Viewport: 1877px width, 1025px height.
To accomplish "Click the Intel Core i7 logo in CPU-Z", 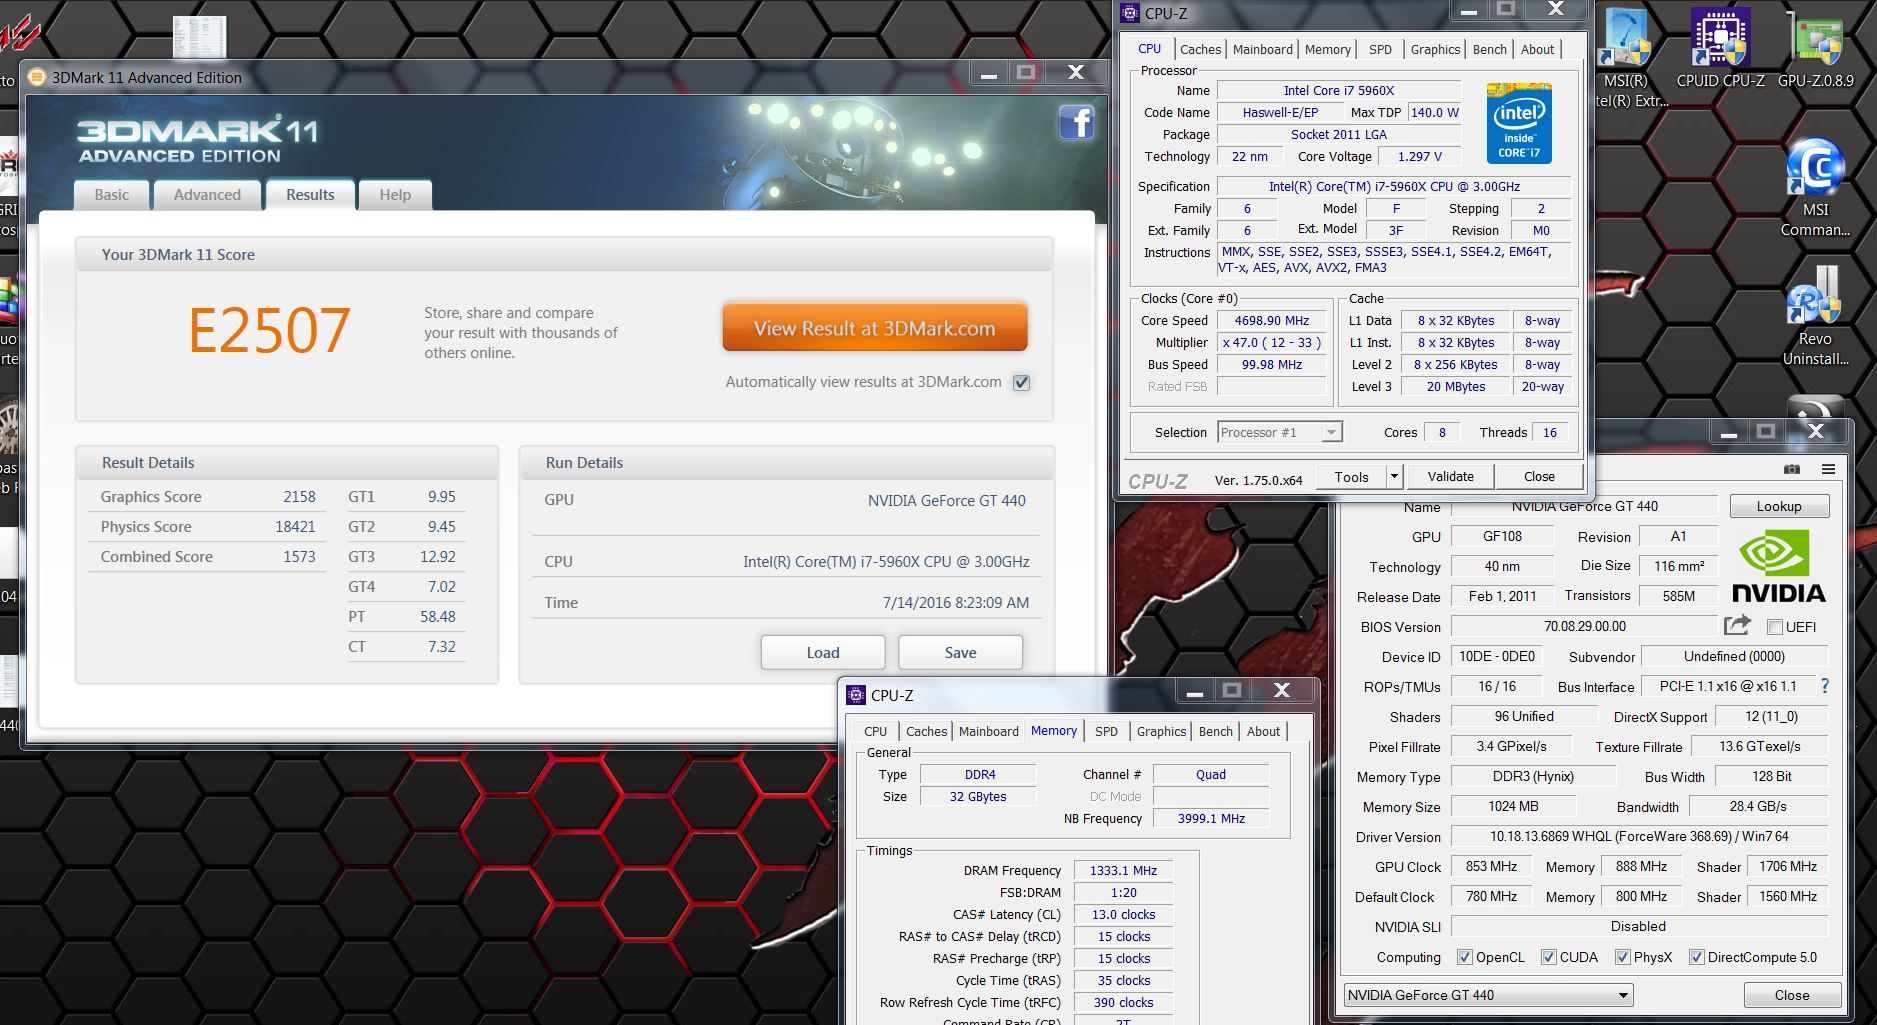I will pyautogui.click(x=1519, y=123).
